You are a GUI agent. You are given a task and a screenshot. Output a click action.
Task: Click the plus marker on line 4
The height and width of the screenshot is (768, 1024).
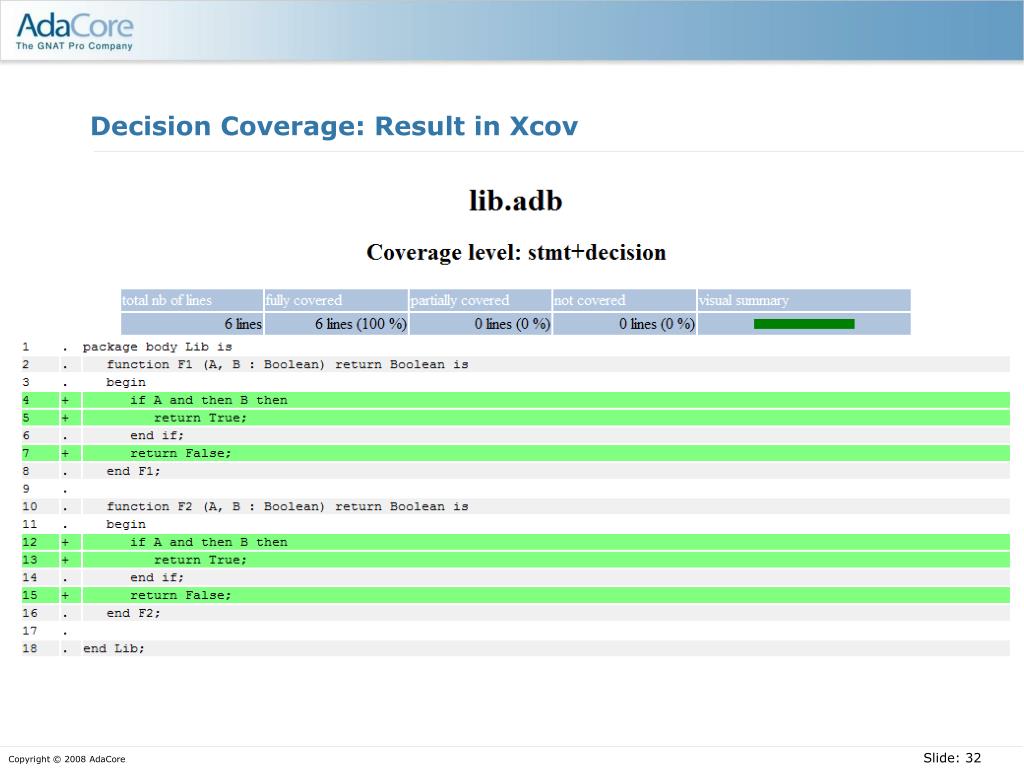tap(65, 400)
